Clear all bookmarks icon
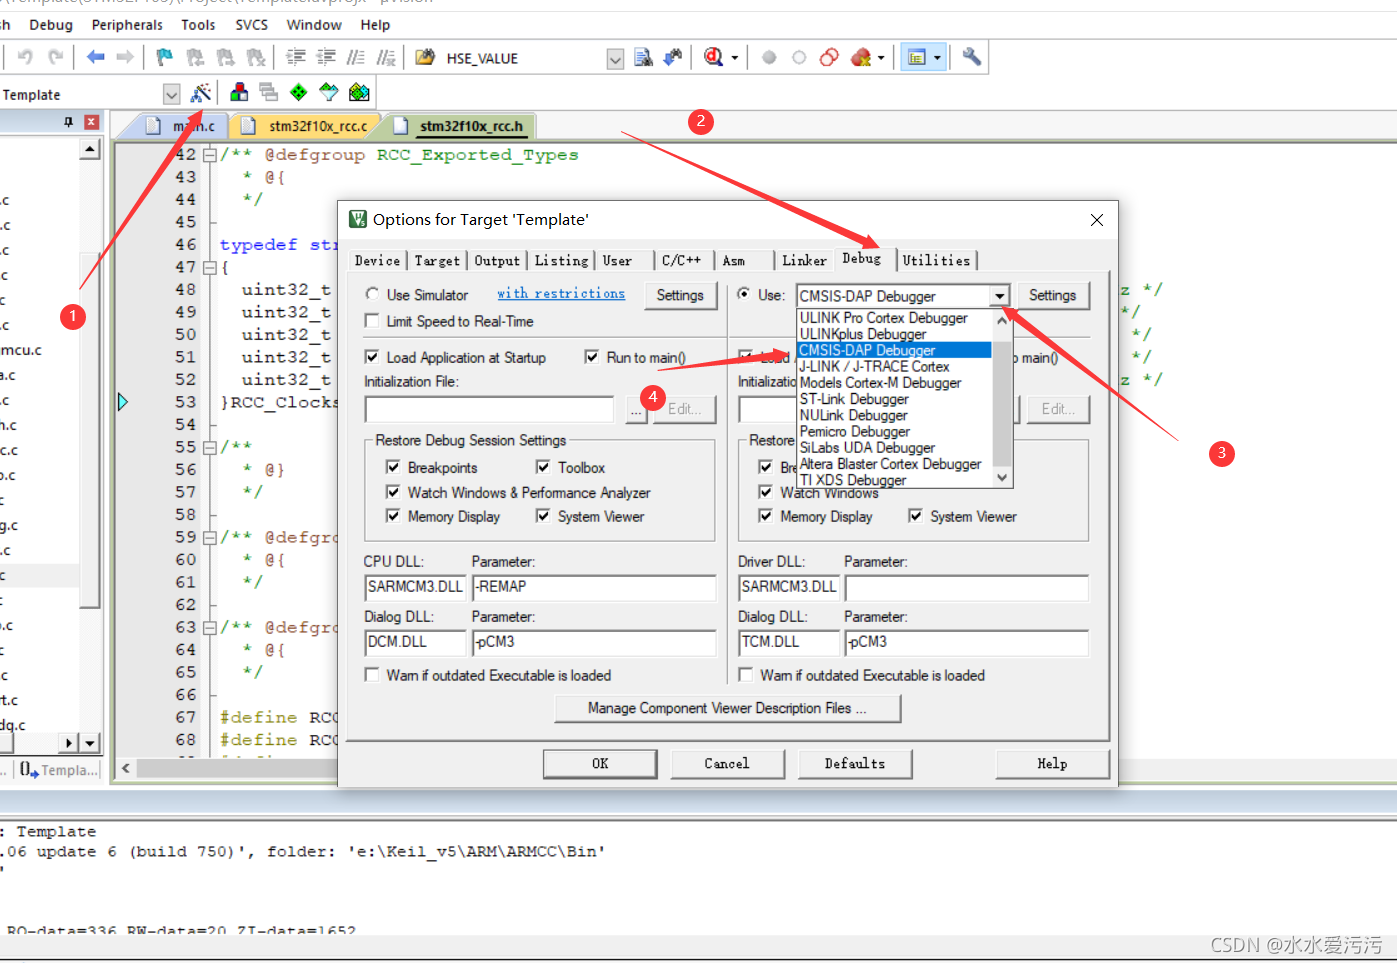The width and height of the screenshot is (1397, 963). click(x=255, y=57)
